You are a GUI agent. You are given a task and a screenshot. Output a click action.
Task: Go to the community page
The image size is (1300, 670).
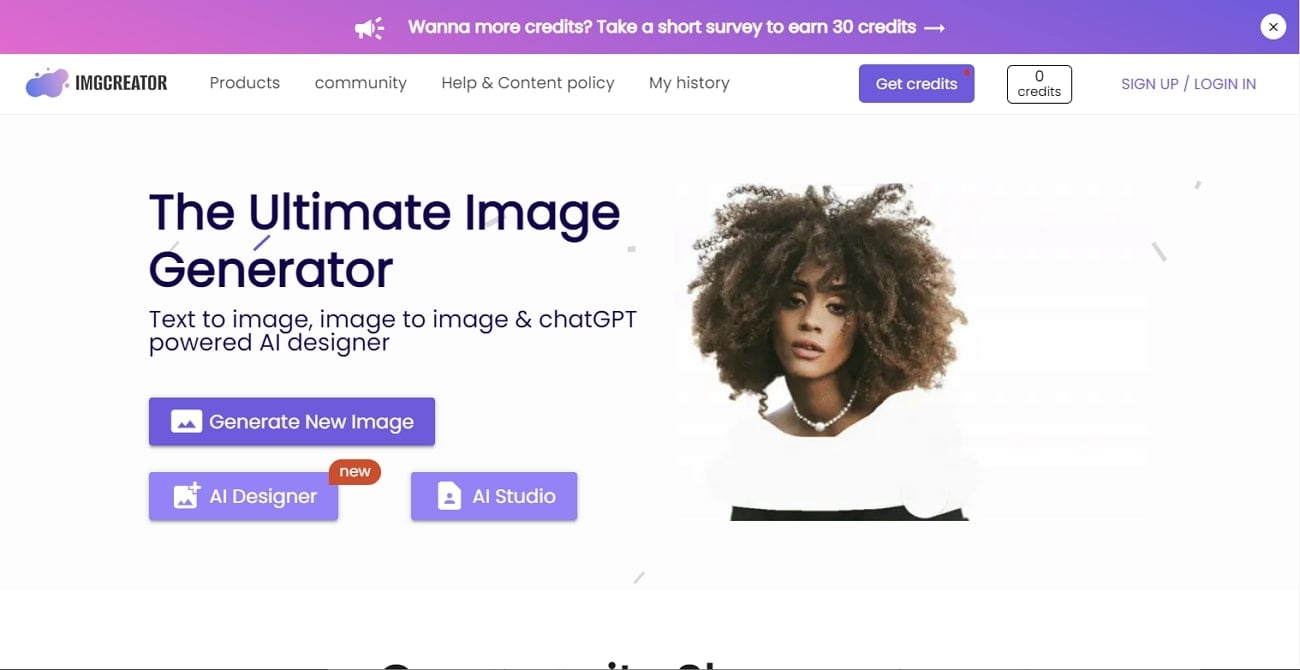coord(361,83)
